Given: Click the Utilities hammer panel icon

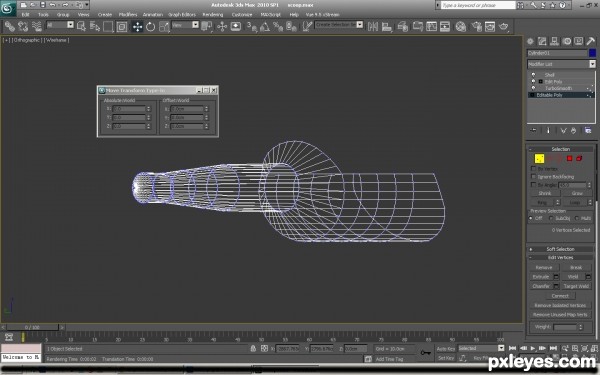Looking at the screenshot, I should [x=590, y=41].
